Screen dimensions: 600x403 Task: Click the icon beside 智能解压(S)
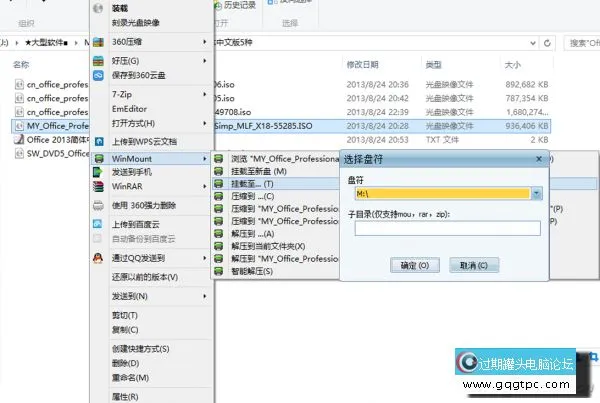point(218,271)
